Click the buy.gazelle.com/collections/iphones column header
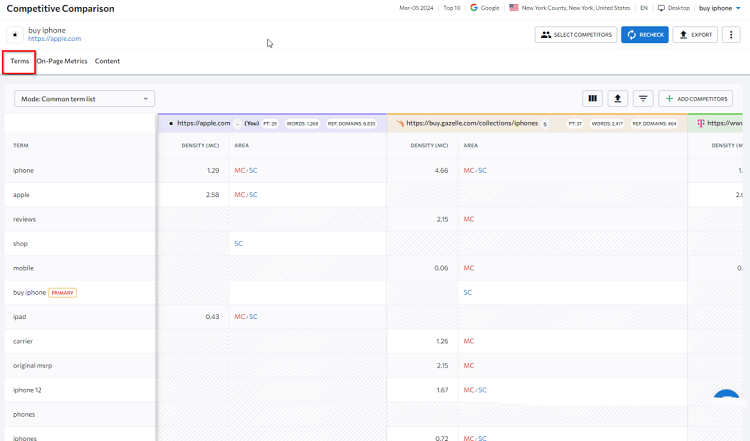 pos(472,123)
